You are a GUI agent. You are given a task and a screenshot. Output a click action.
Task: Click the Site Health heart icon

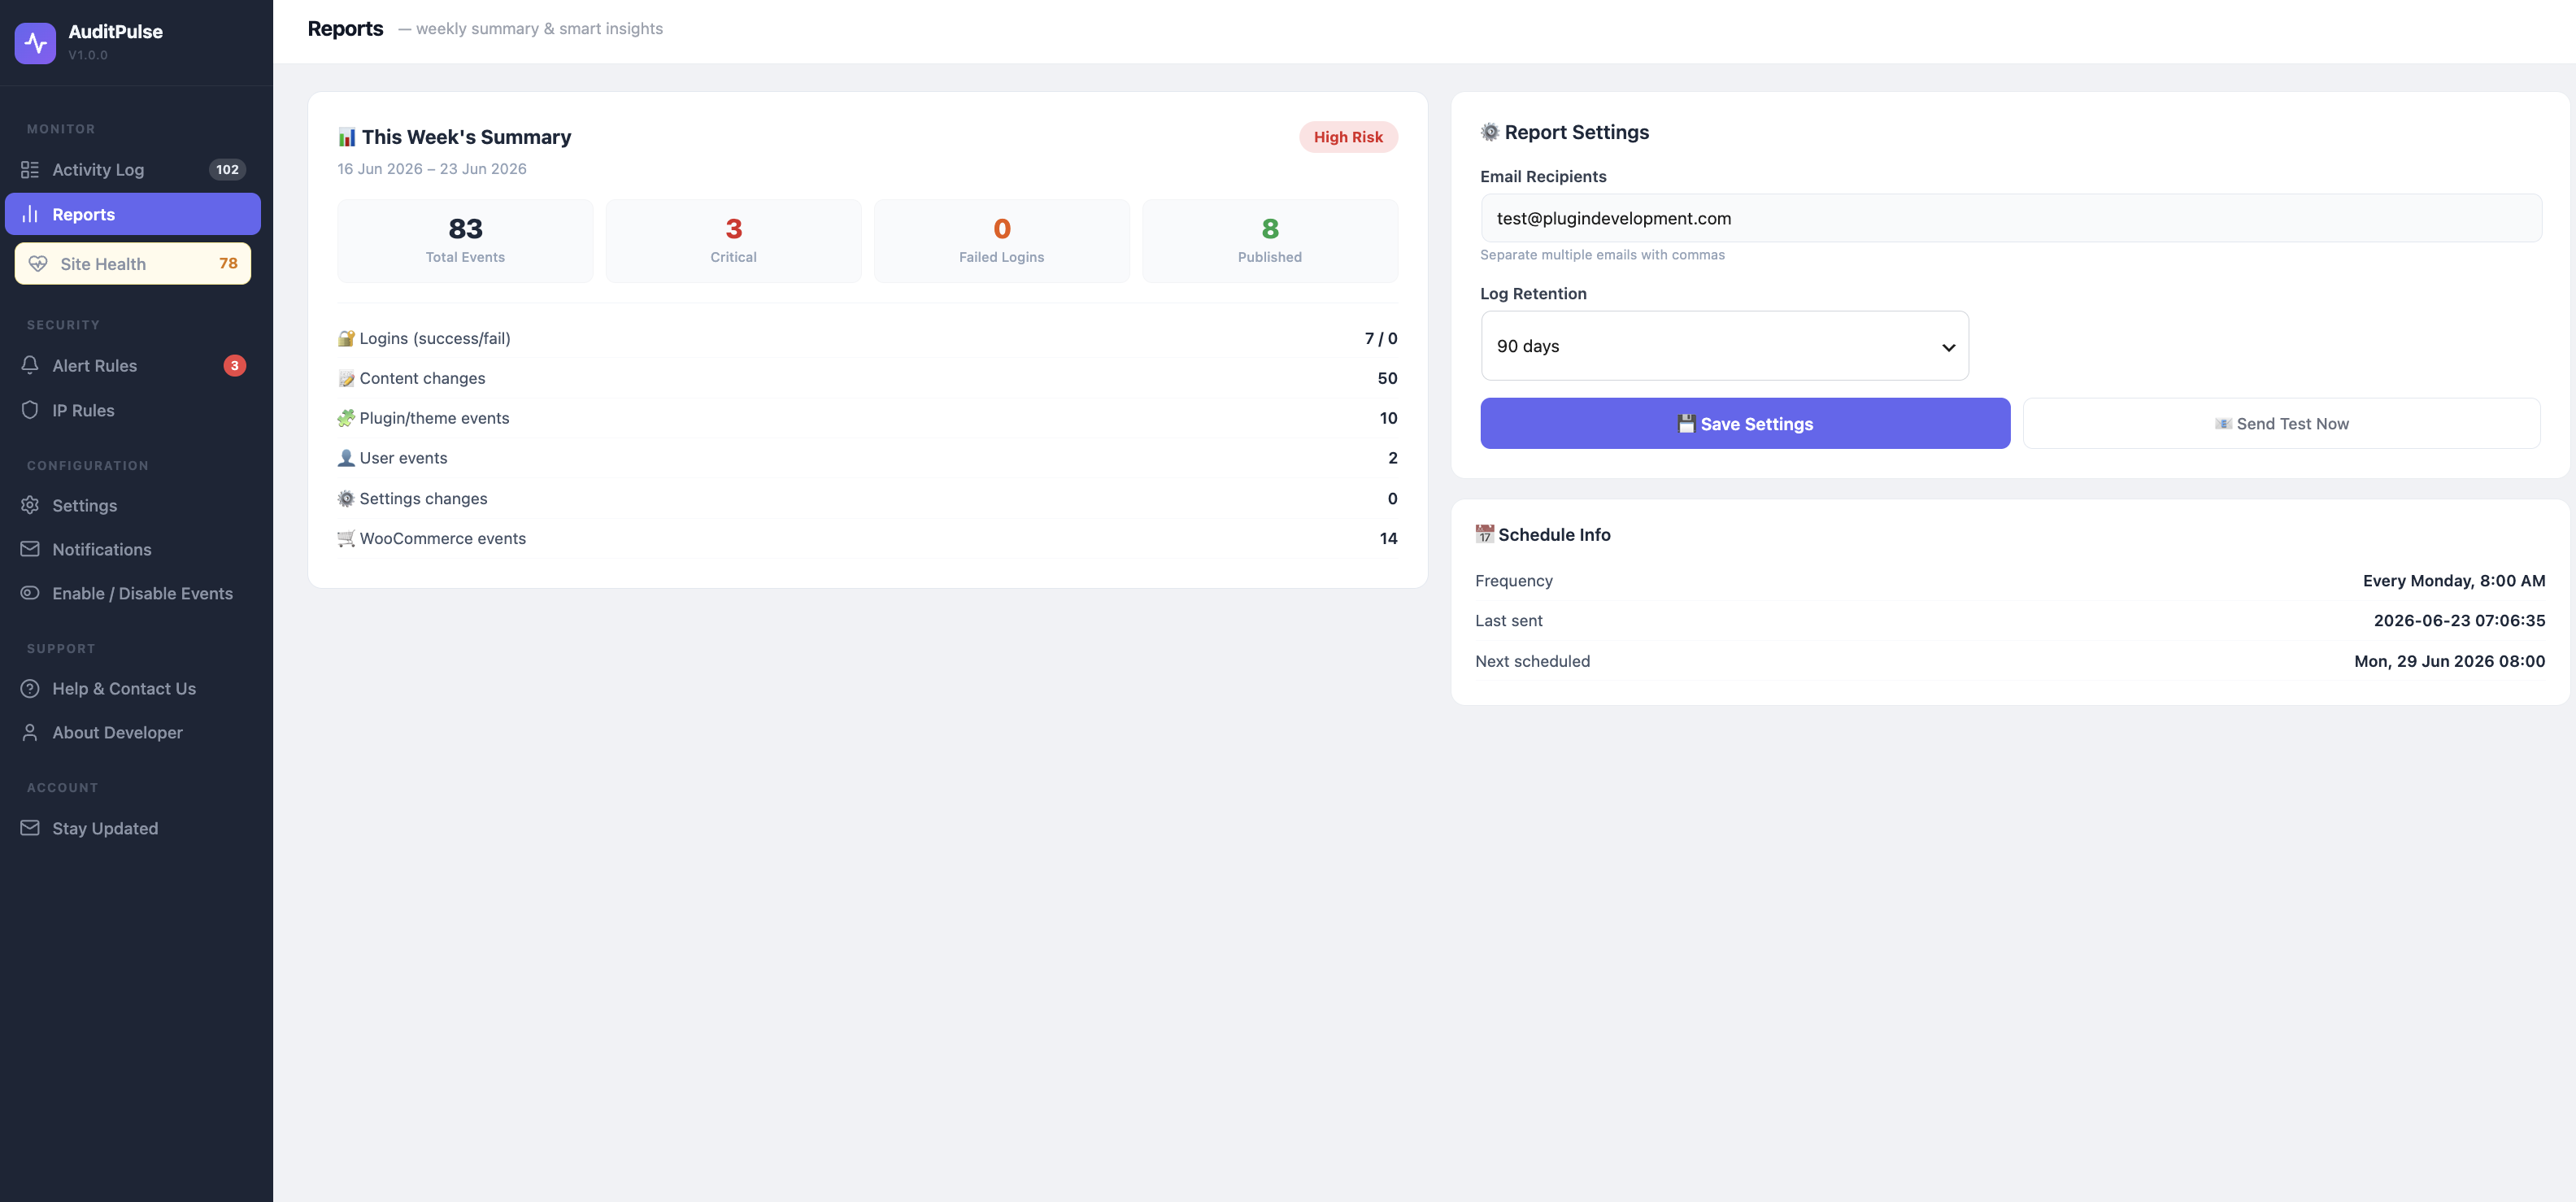click(38, 264)
